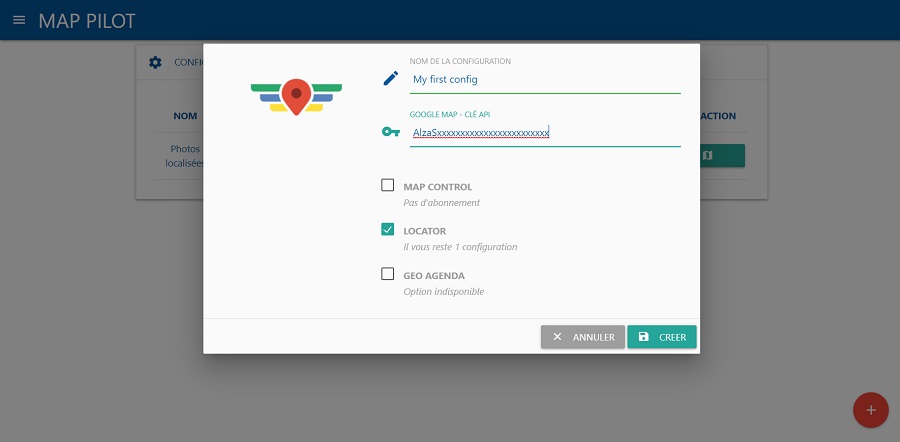Open the hamburger navigation menu
Image resolution: width=900 pixels, height=442 pixels.
click(x=19, y=20)
